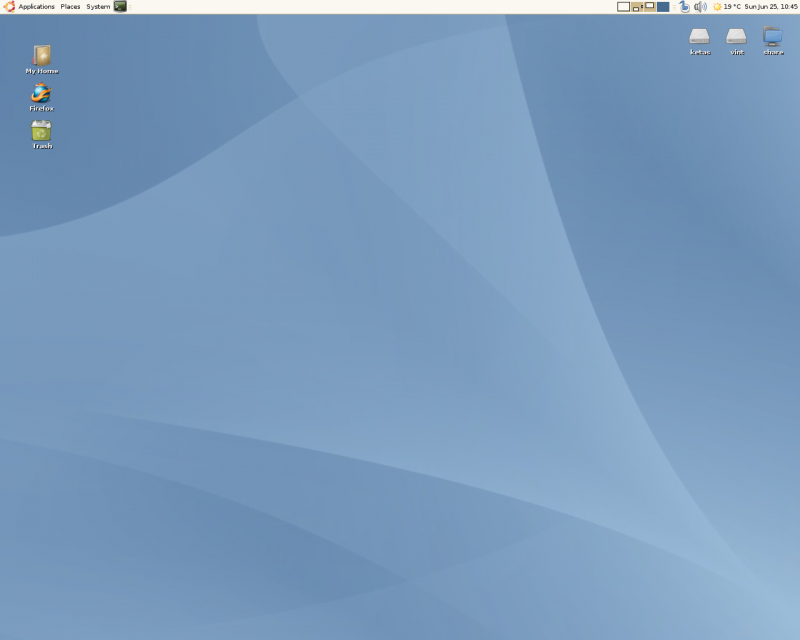800x640 pixels.
Task: Click the blue applet icon beside volume
Action: click(685, 7)
